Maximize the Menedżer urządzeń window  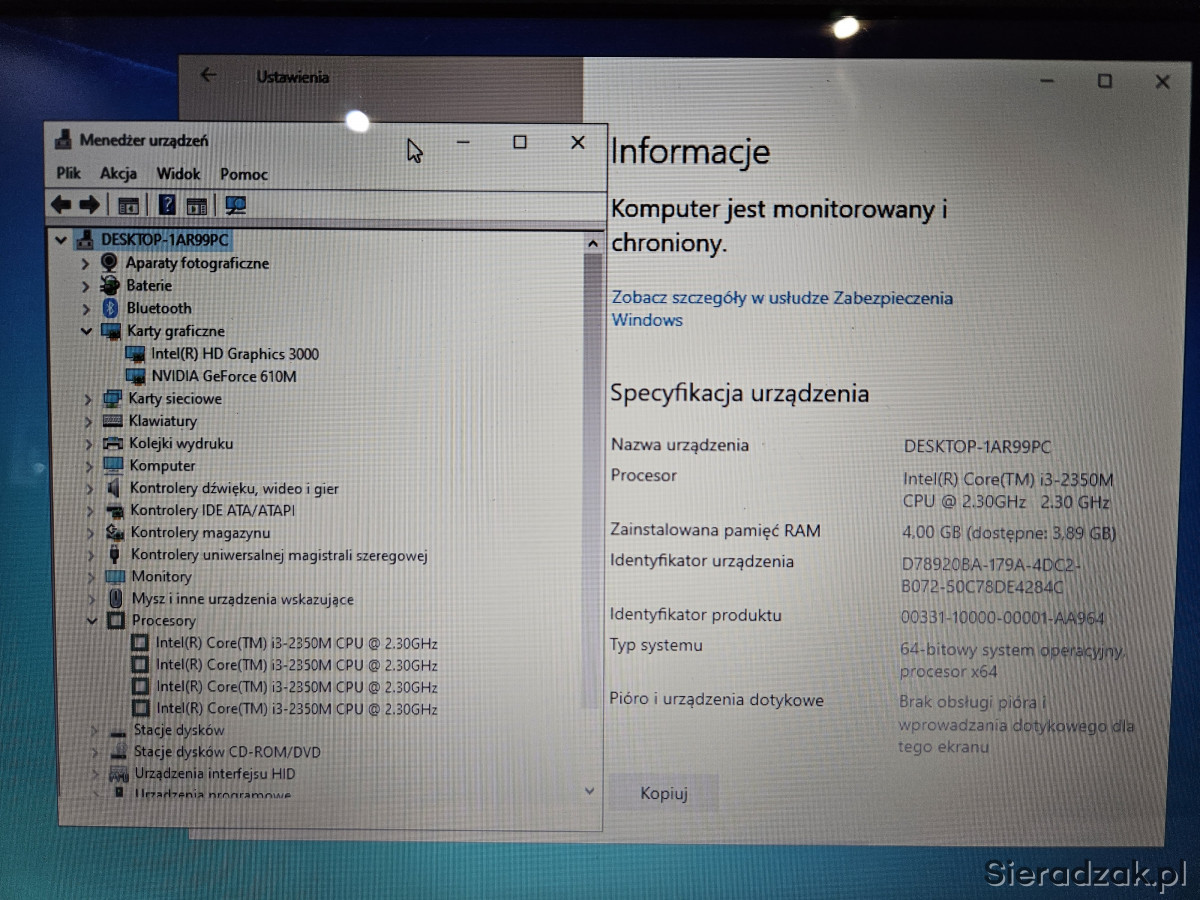520,143
